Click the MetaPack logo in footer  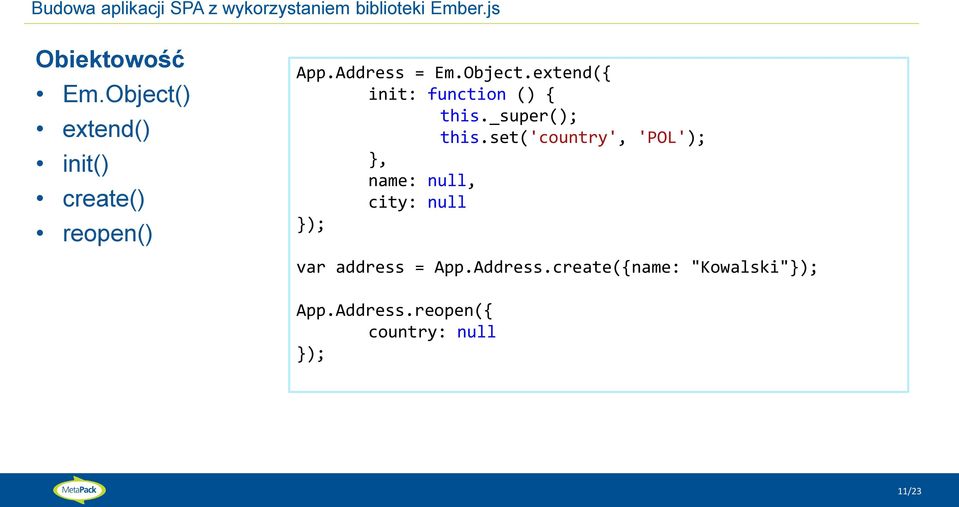80,490
